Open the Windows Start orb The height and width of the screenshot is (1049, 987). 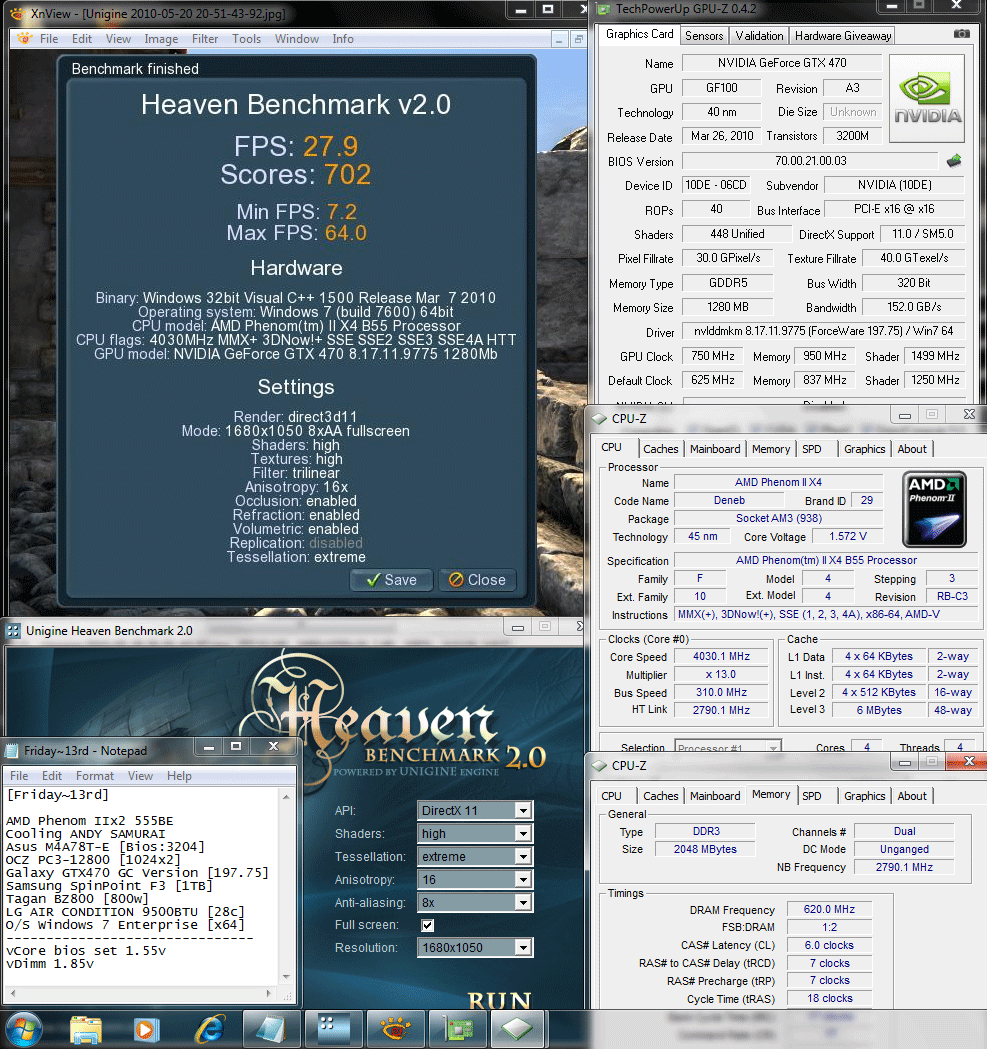[x=24, y=1029]
